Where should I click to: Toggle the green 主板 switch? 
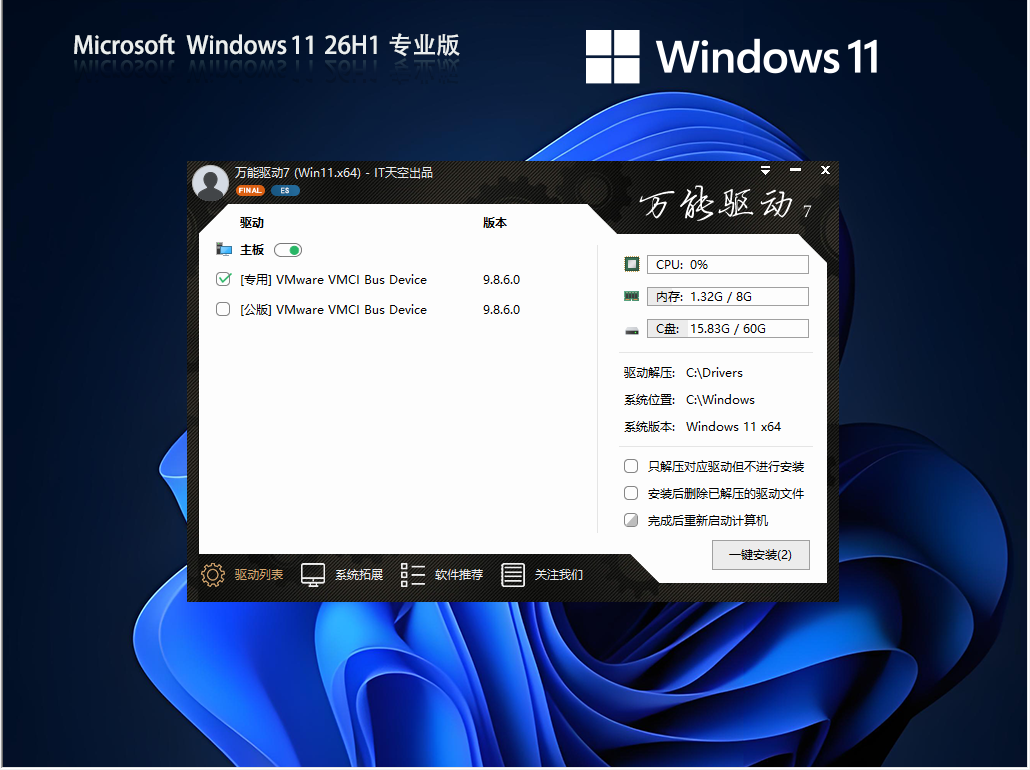click(288, 250)
